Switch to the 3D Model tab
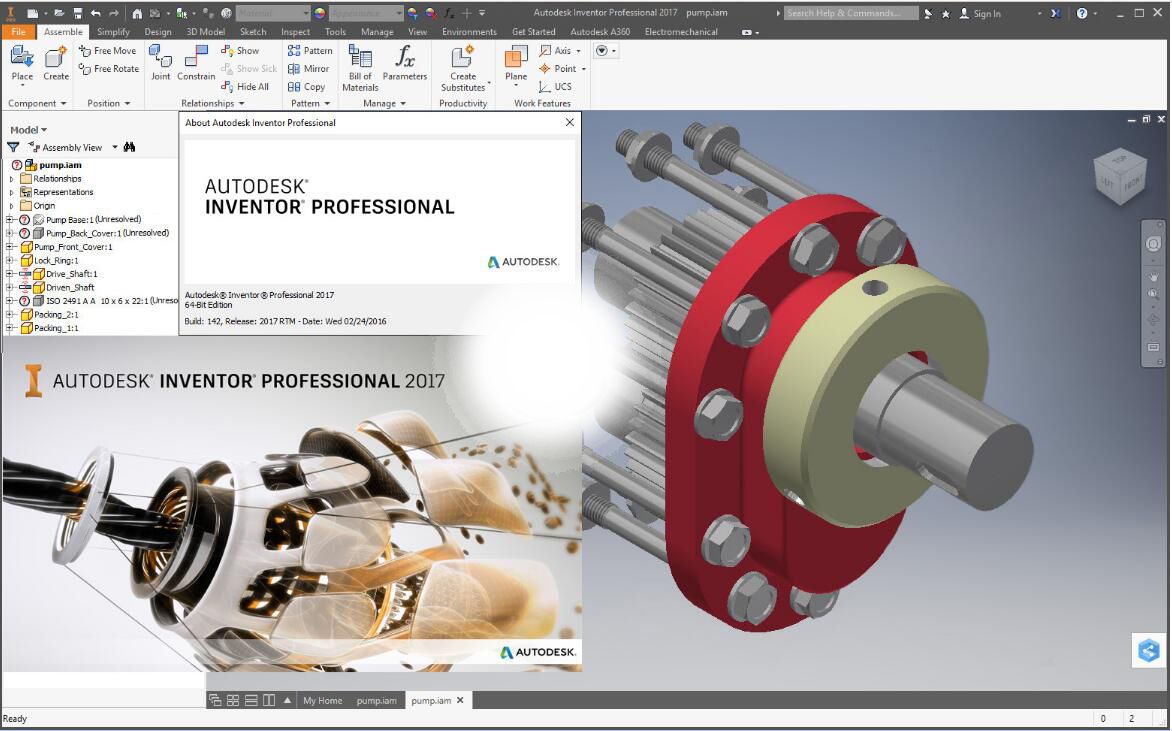This screenshot has width=1172, height=731. tap(206, 31)
